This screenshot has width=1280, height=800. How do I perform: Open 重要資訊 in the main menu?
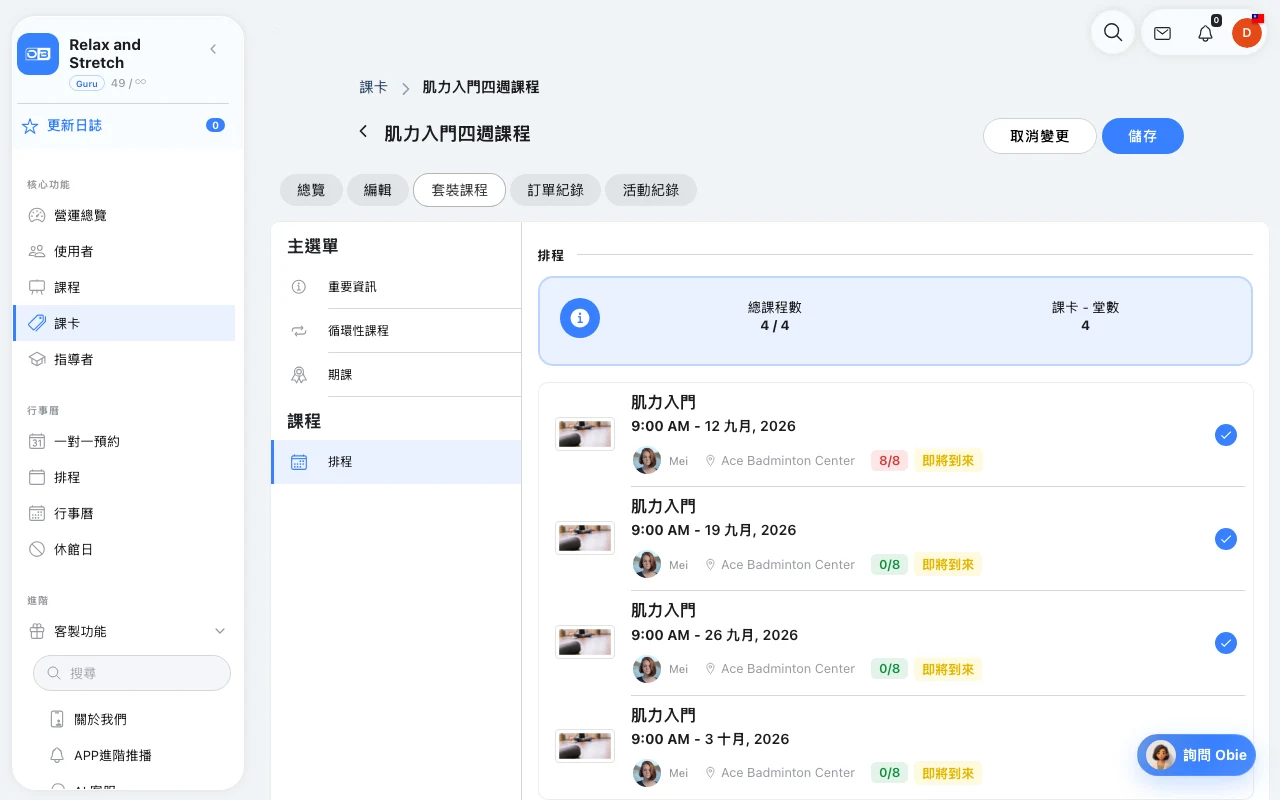pyautogui.click(x=396, y=287)
